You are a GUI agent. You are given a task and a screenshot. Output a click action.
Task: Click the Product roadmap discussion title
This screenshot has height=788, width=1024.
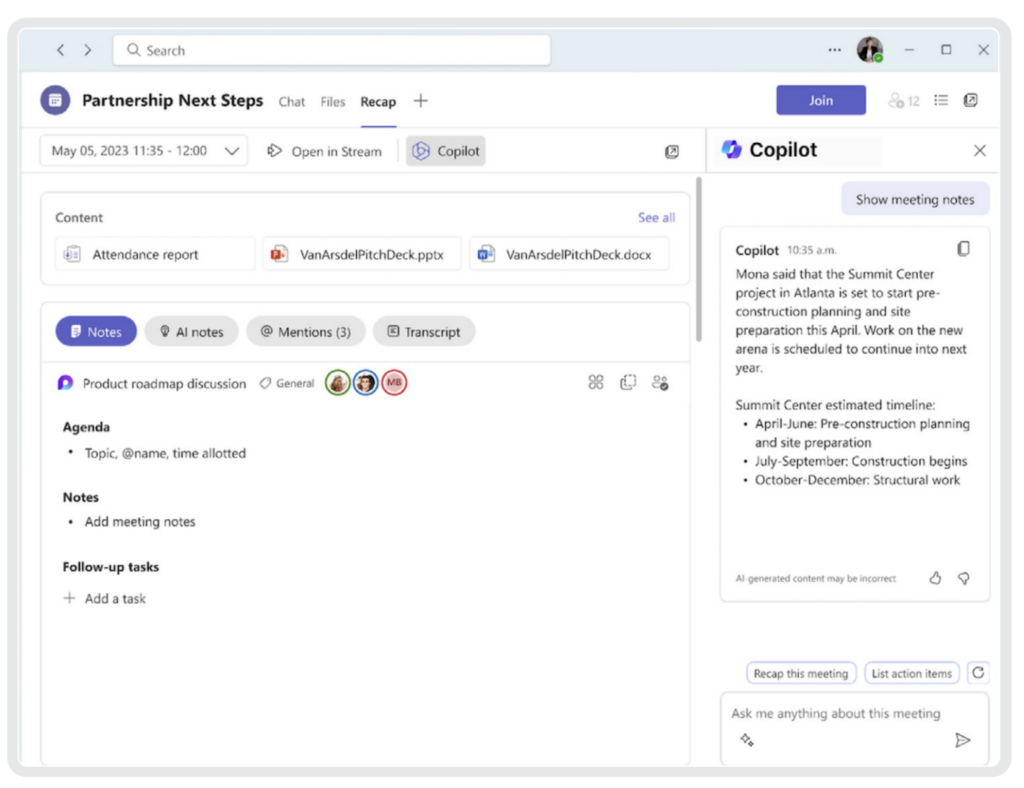click(165, 383)
